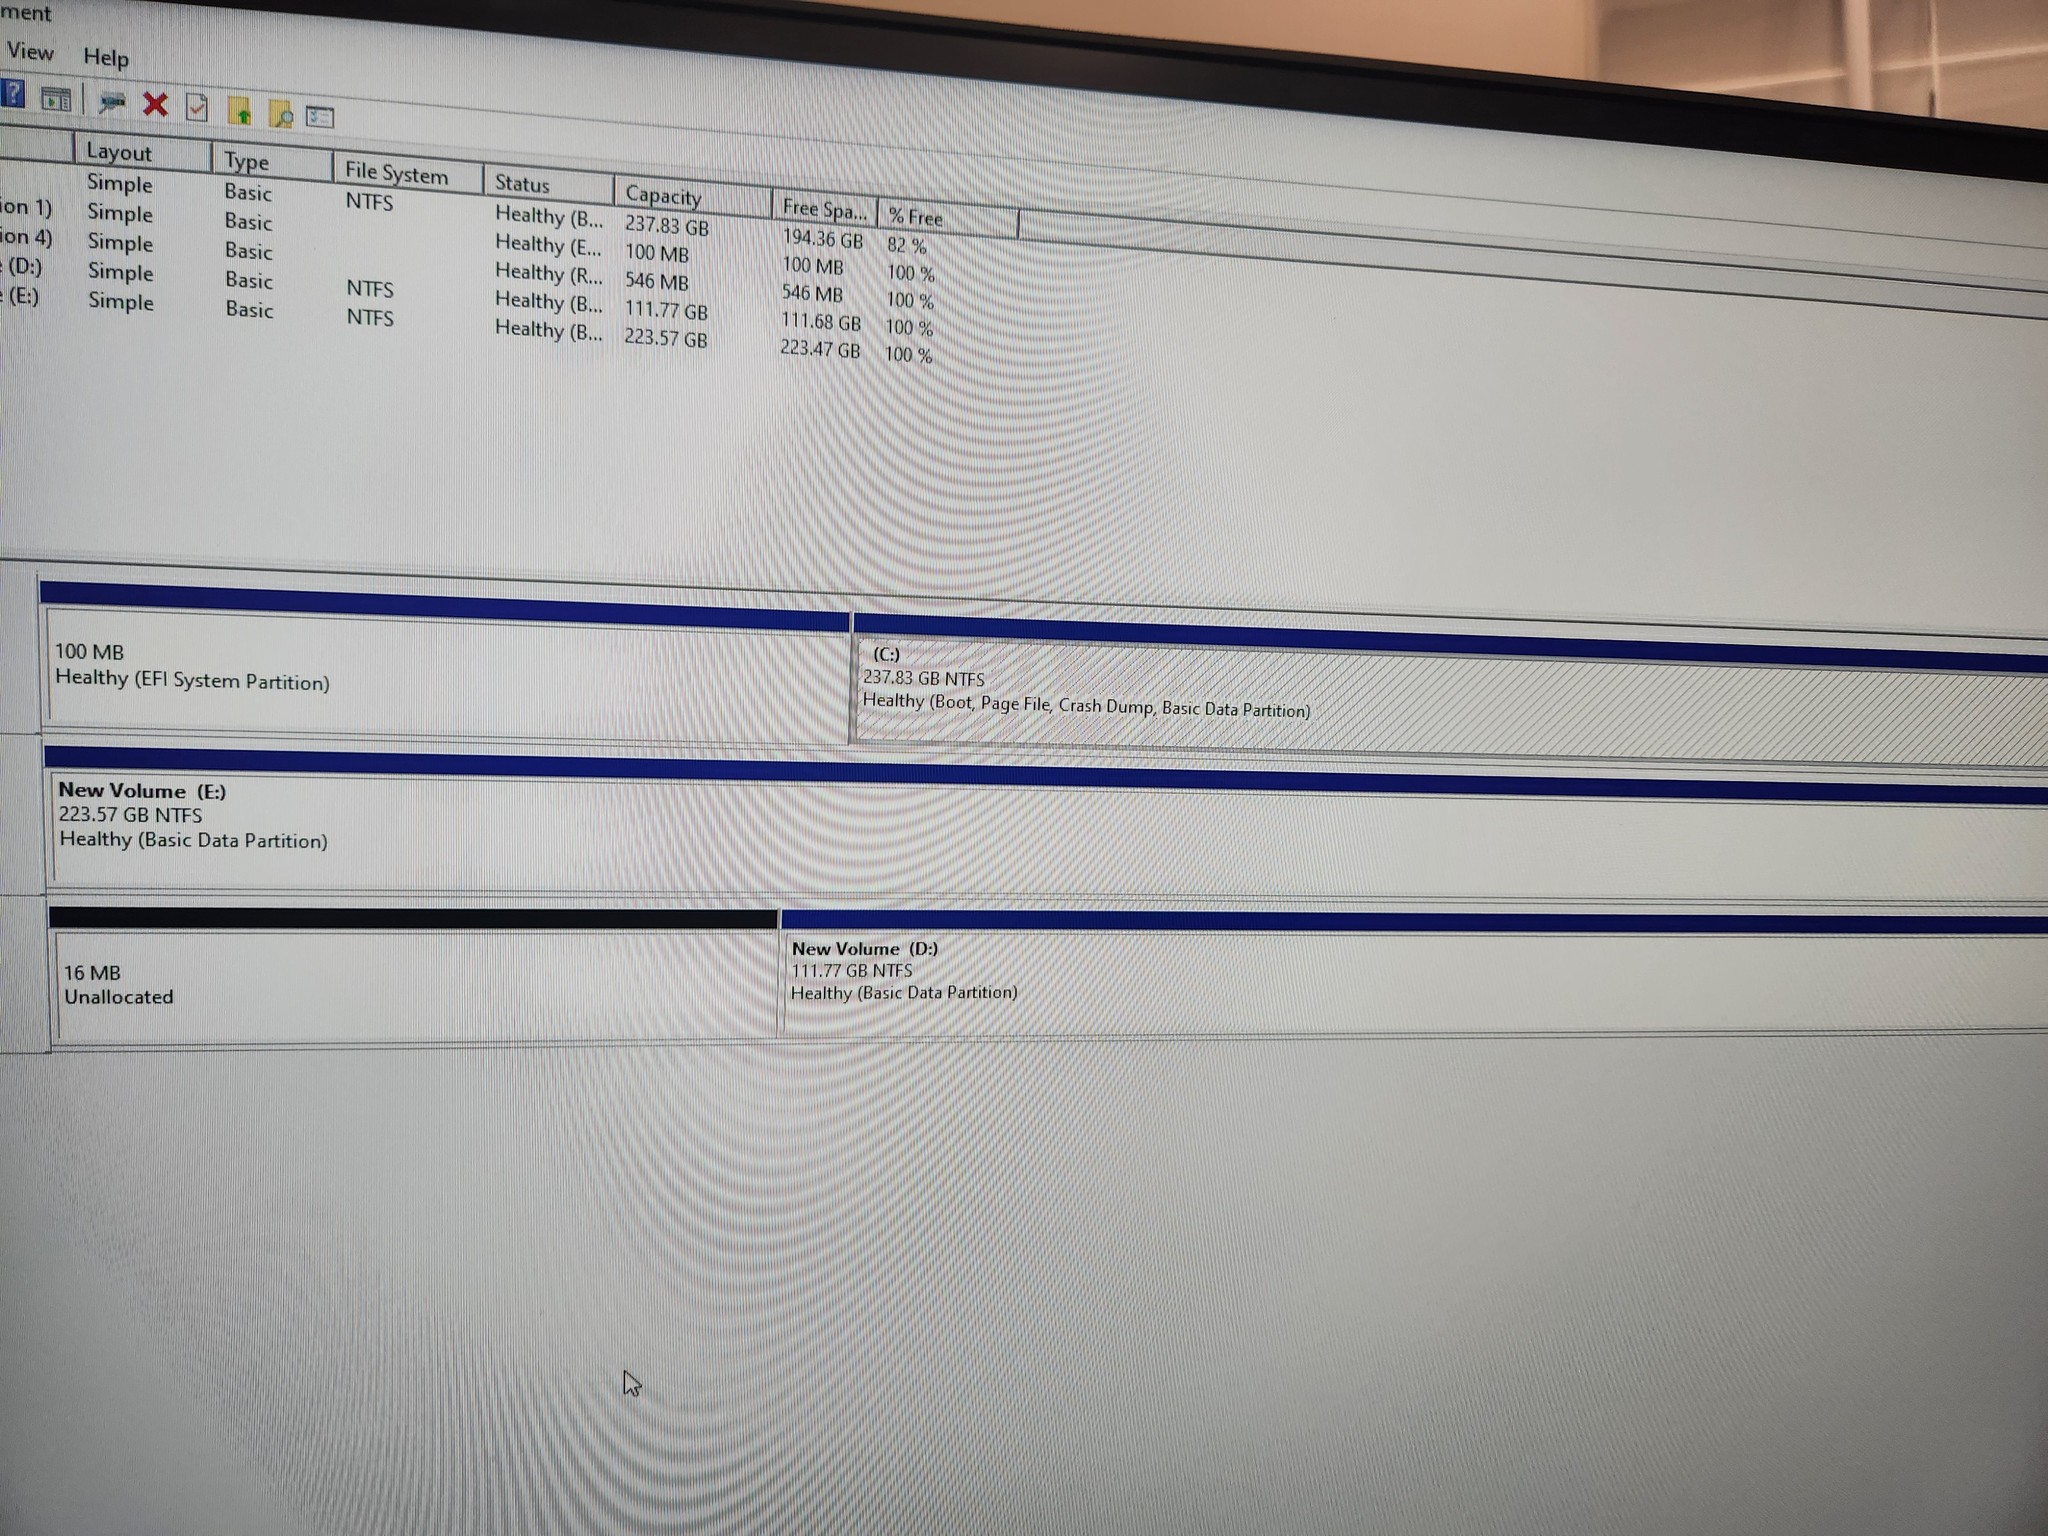Select the (E:) volume row name
The image size is (2048, 1536).
[x=20, y=296]
